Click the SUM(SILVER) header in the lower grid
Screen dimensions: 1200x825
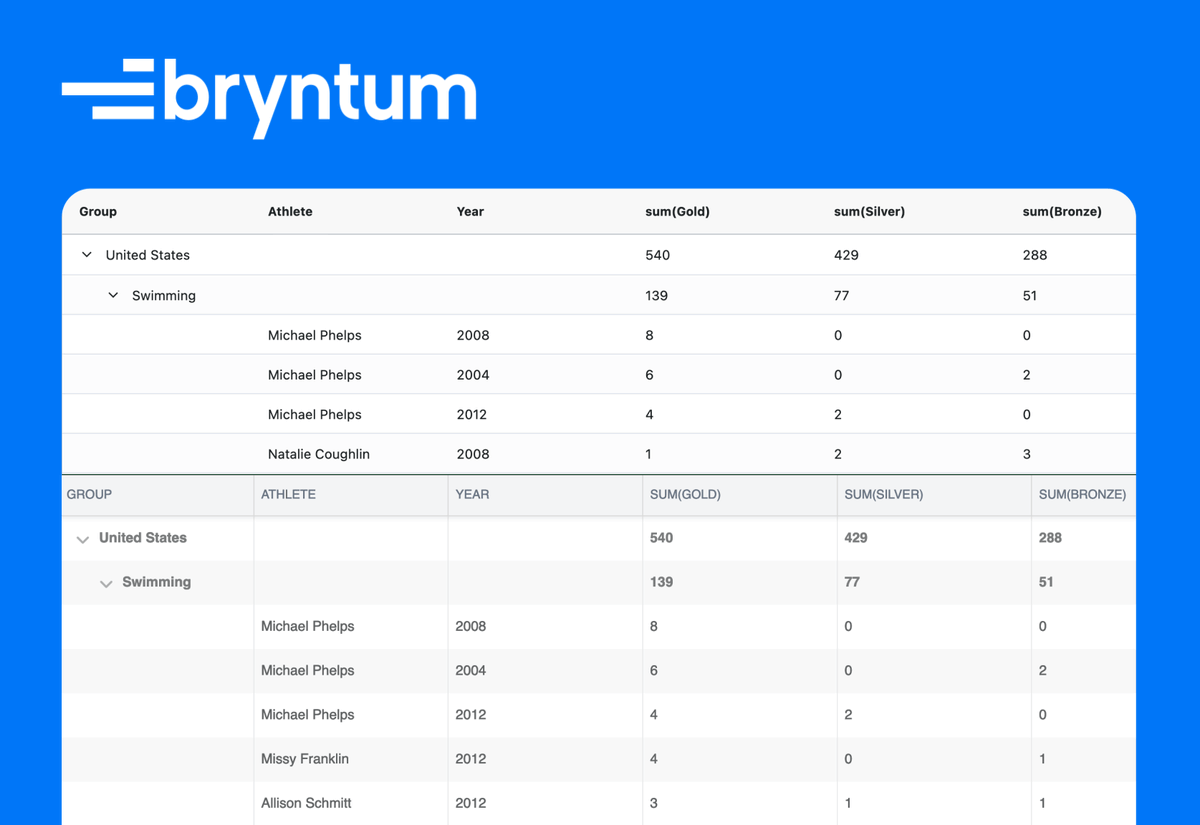point(884,494)
